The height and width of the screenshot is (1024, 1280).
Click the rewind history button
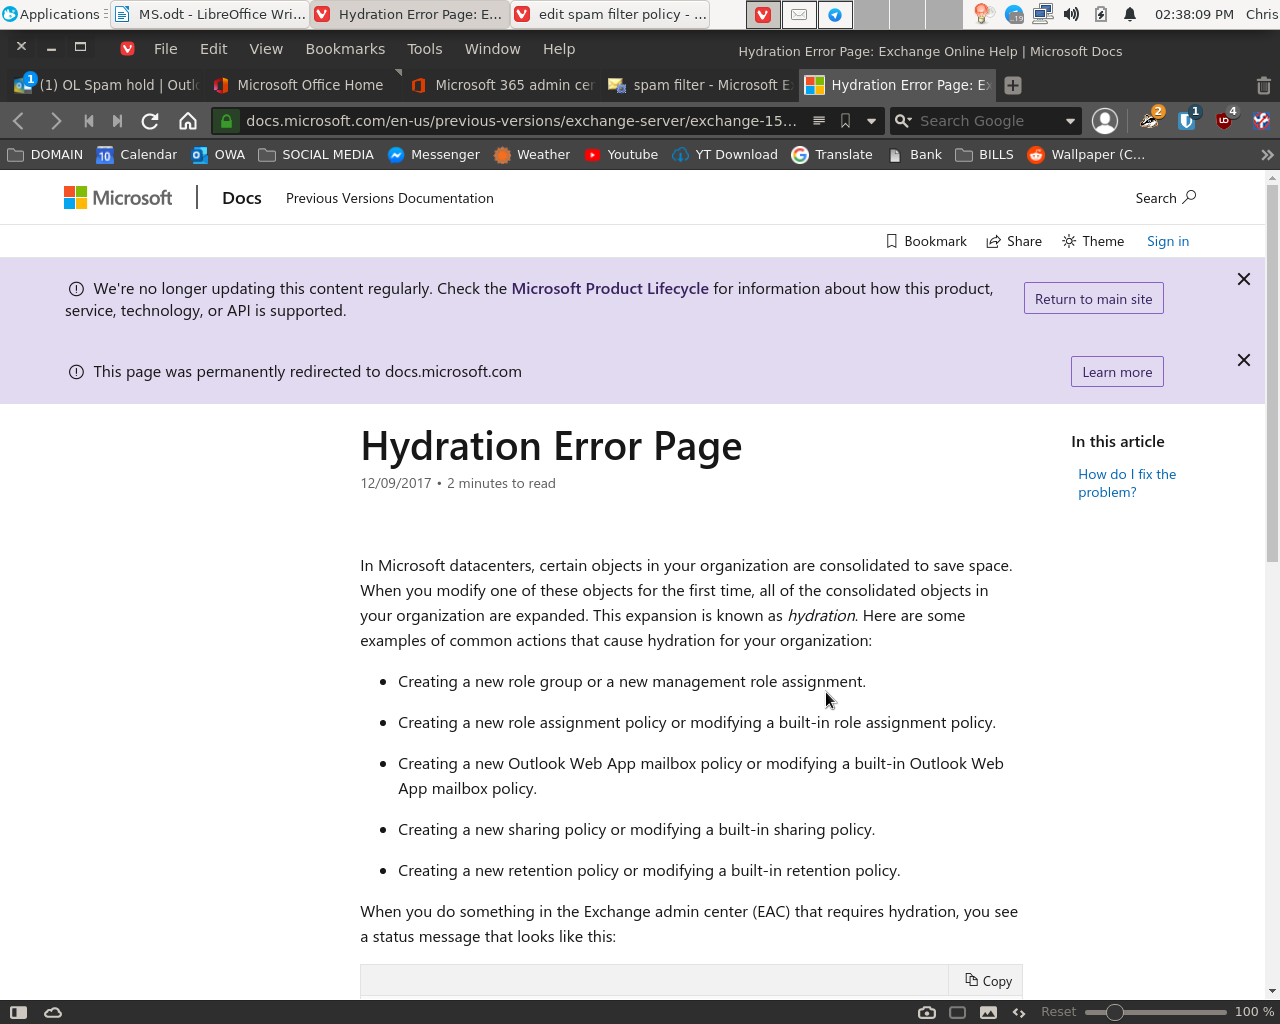click(89, 121)
